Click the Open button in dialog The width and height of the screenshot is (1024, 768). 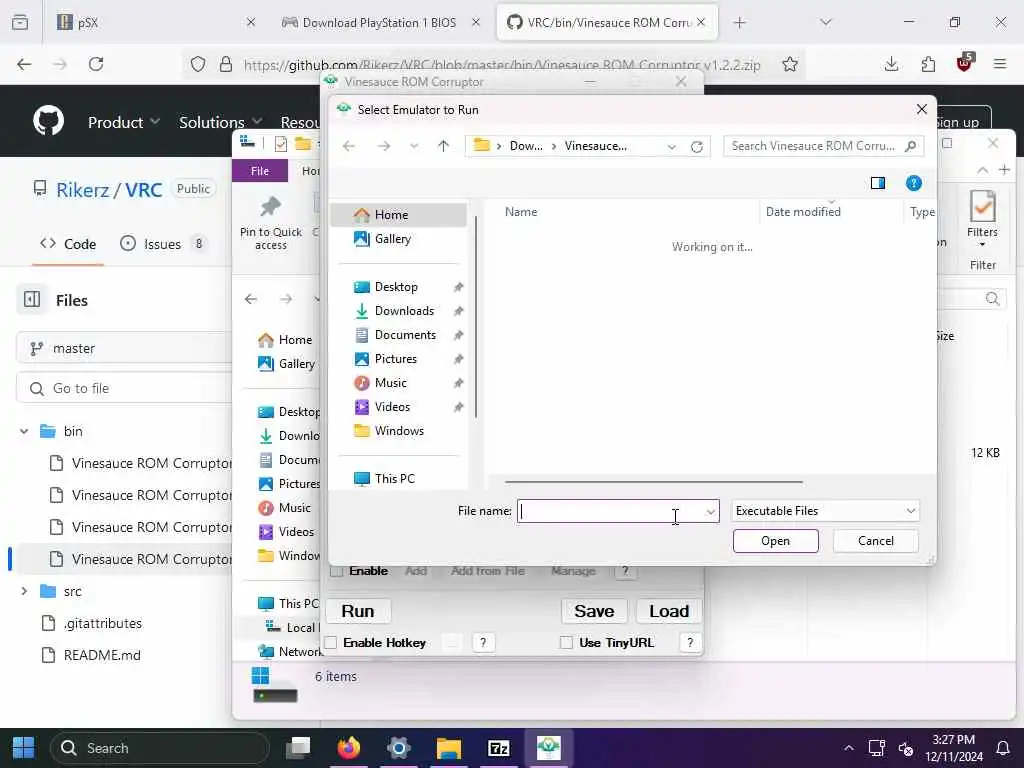[775, 541]
